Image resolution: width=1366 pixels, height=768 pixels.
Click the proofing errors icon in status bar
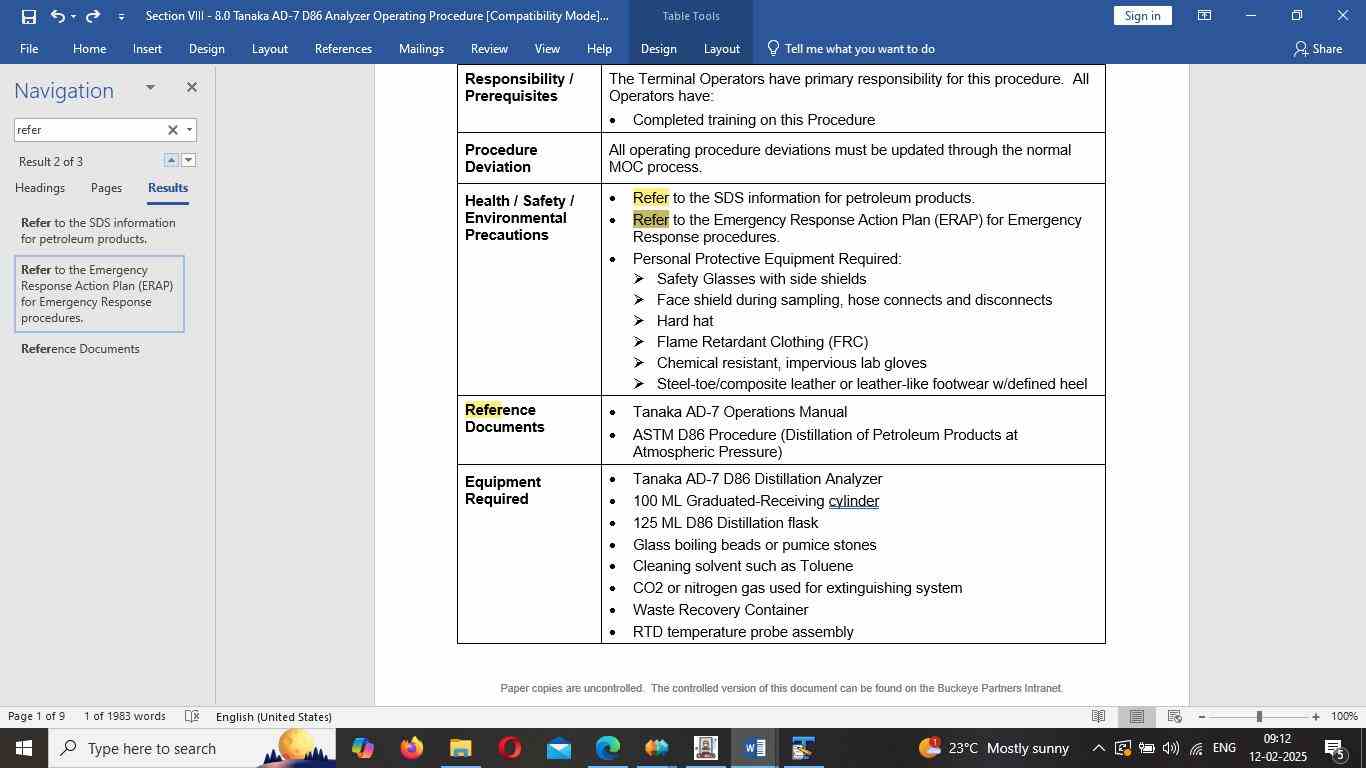[192, 717]
